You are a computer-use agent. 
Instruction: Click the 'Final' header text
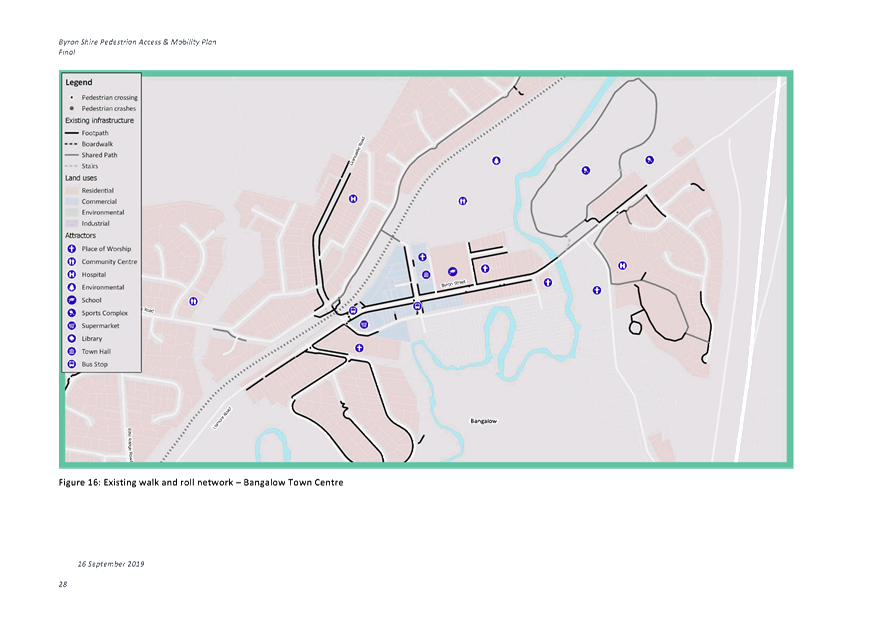(66, 52)
